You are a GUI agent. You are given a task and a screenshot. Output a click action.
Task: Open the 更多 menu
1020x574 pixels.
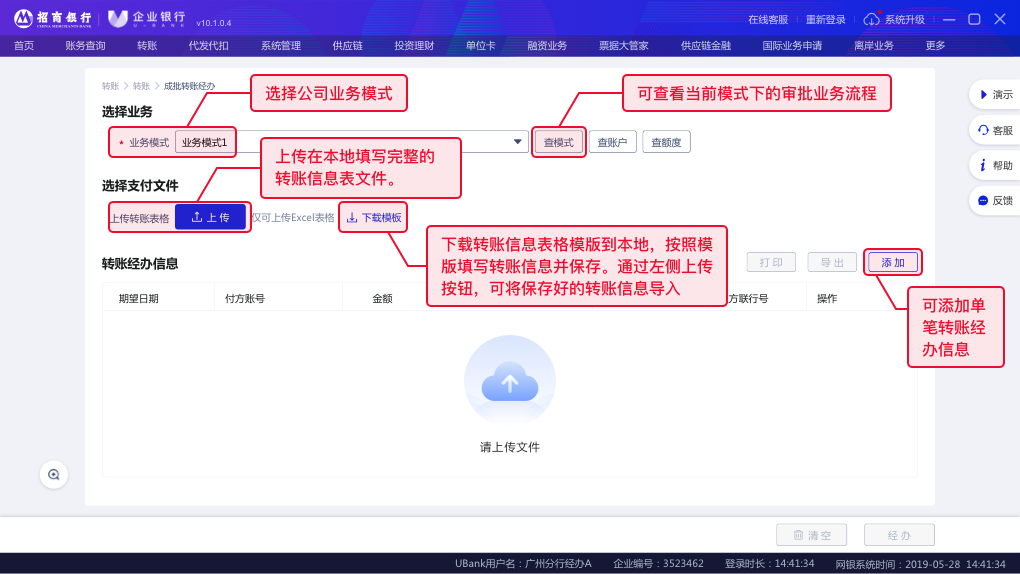pyautogui.click(x=935, y=46)
